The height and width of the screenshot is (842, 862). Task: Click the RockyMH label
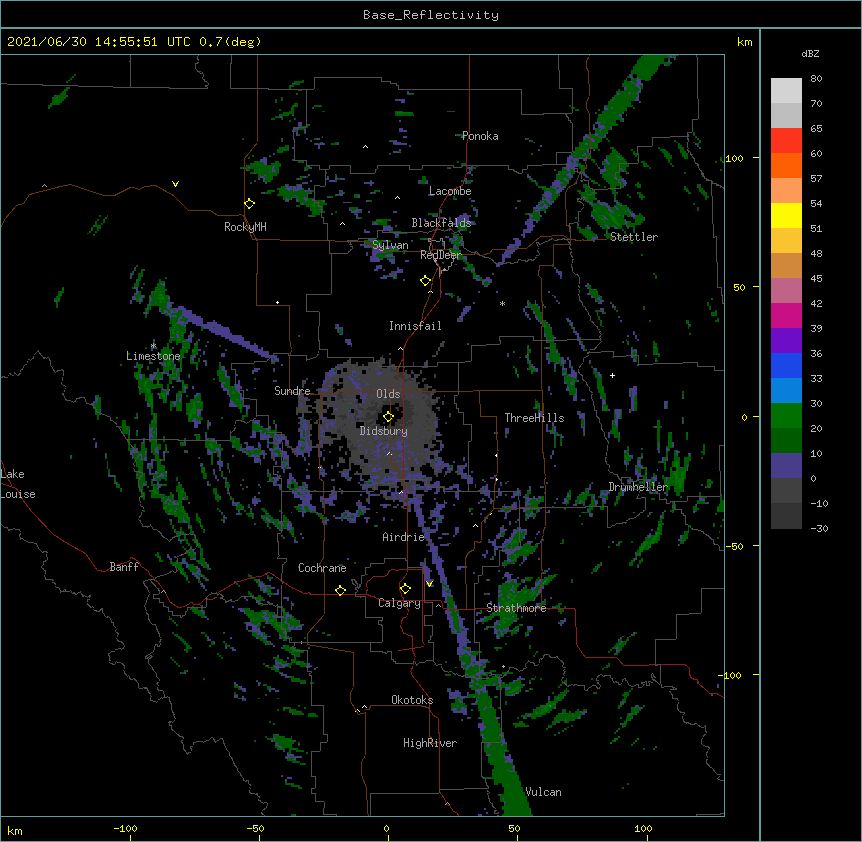coord(245,227)
